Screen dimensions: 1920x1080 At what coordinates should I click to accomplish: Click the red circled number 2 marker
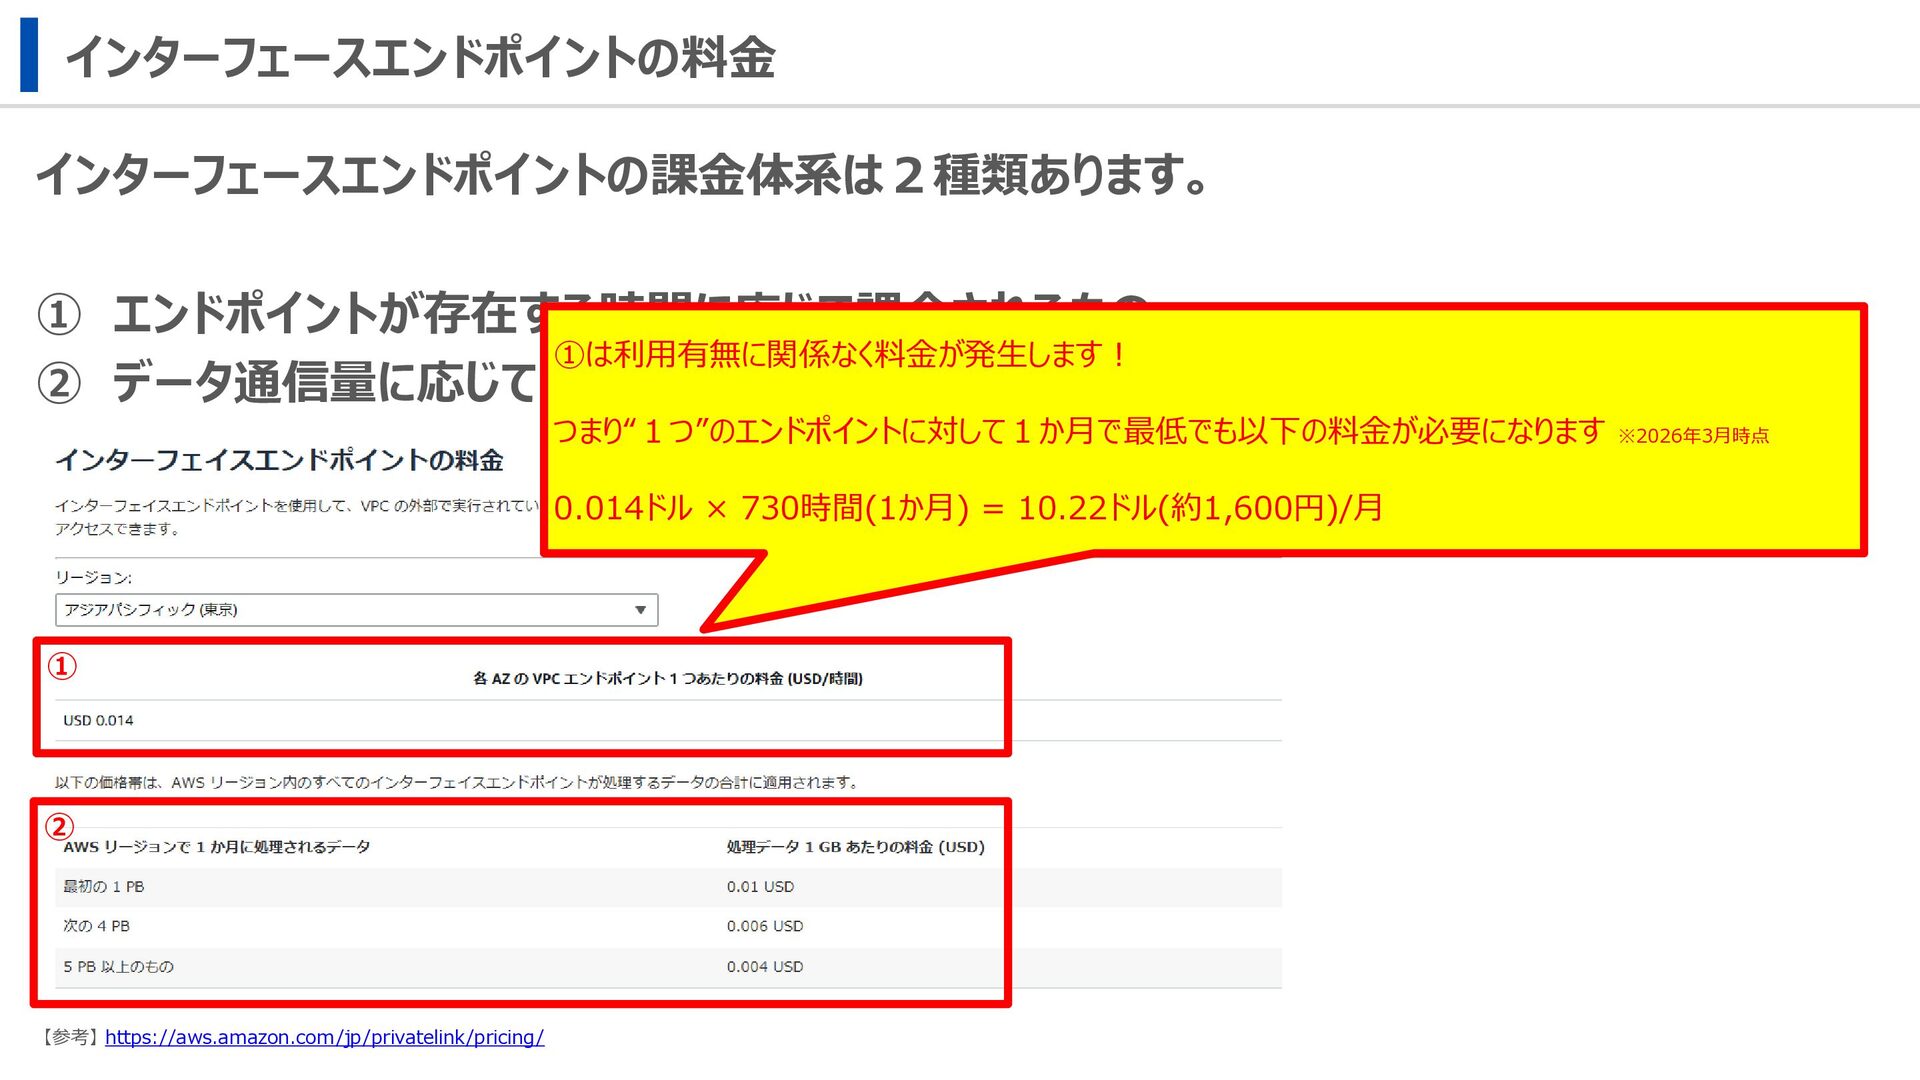[59, 827]
